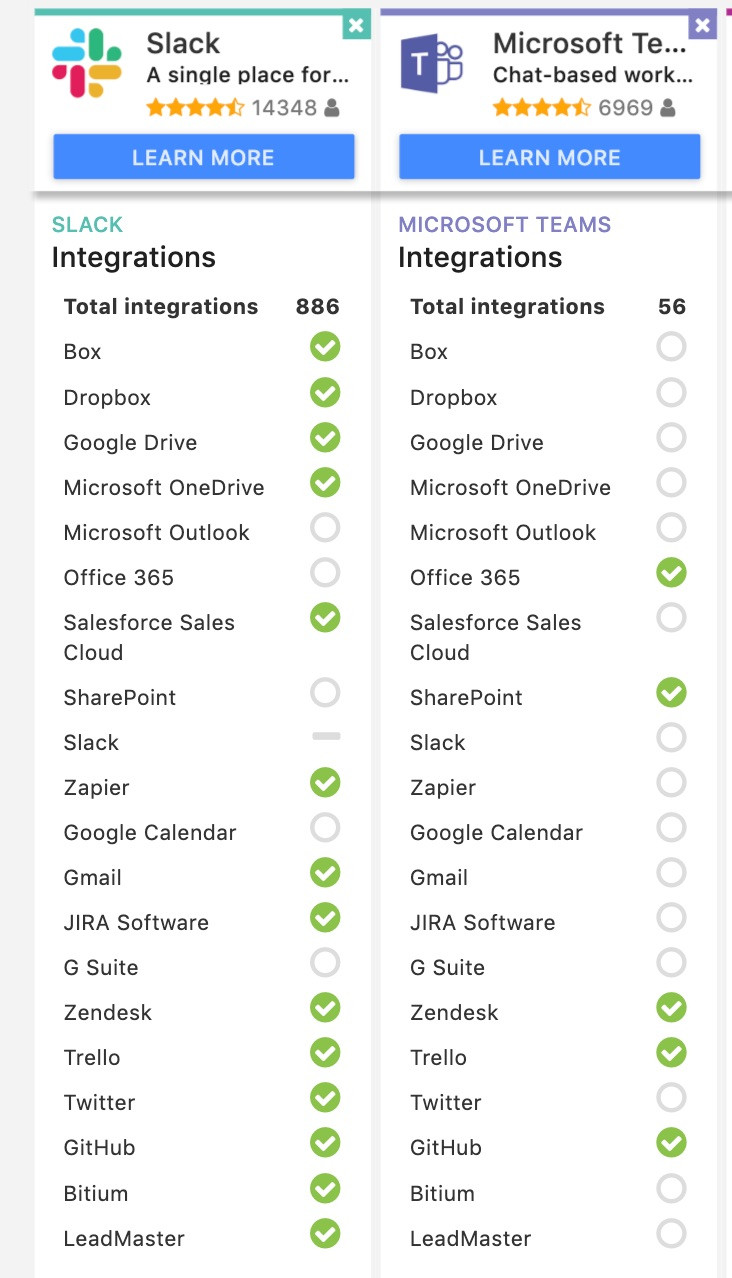This screenshot has width=732, height=1278.
Task: Click the purple MICROSOFT TEAMS column heading
Action: 504,225
